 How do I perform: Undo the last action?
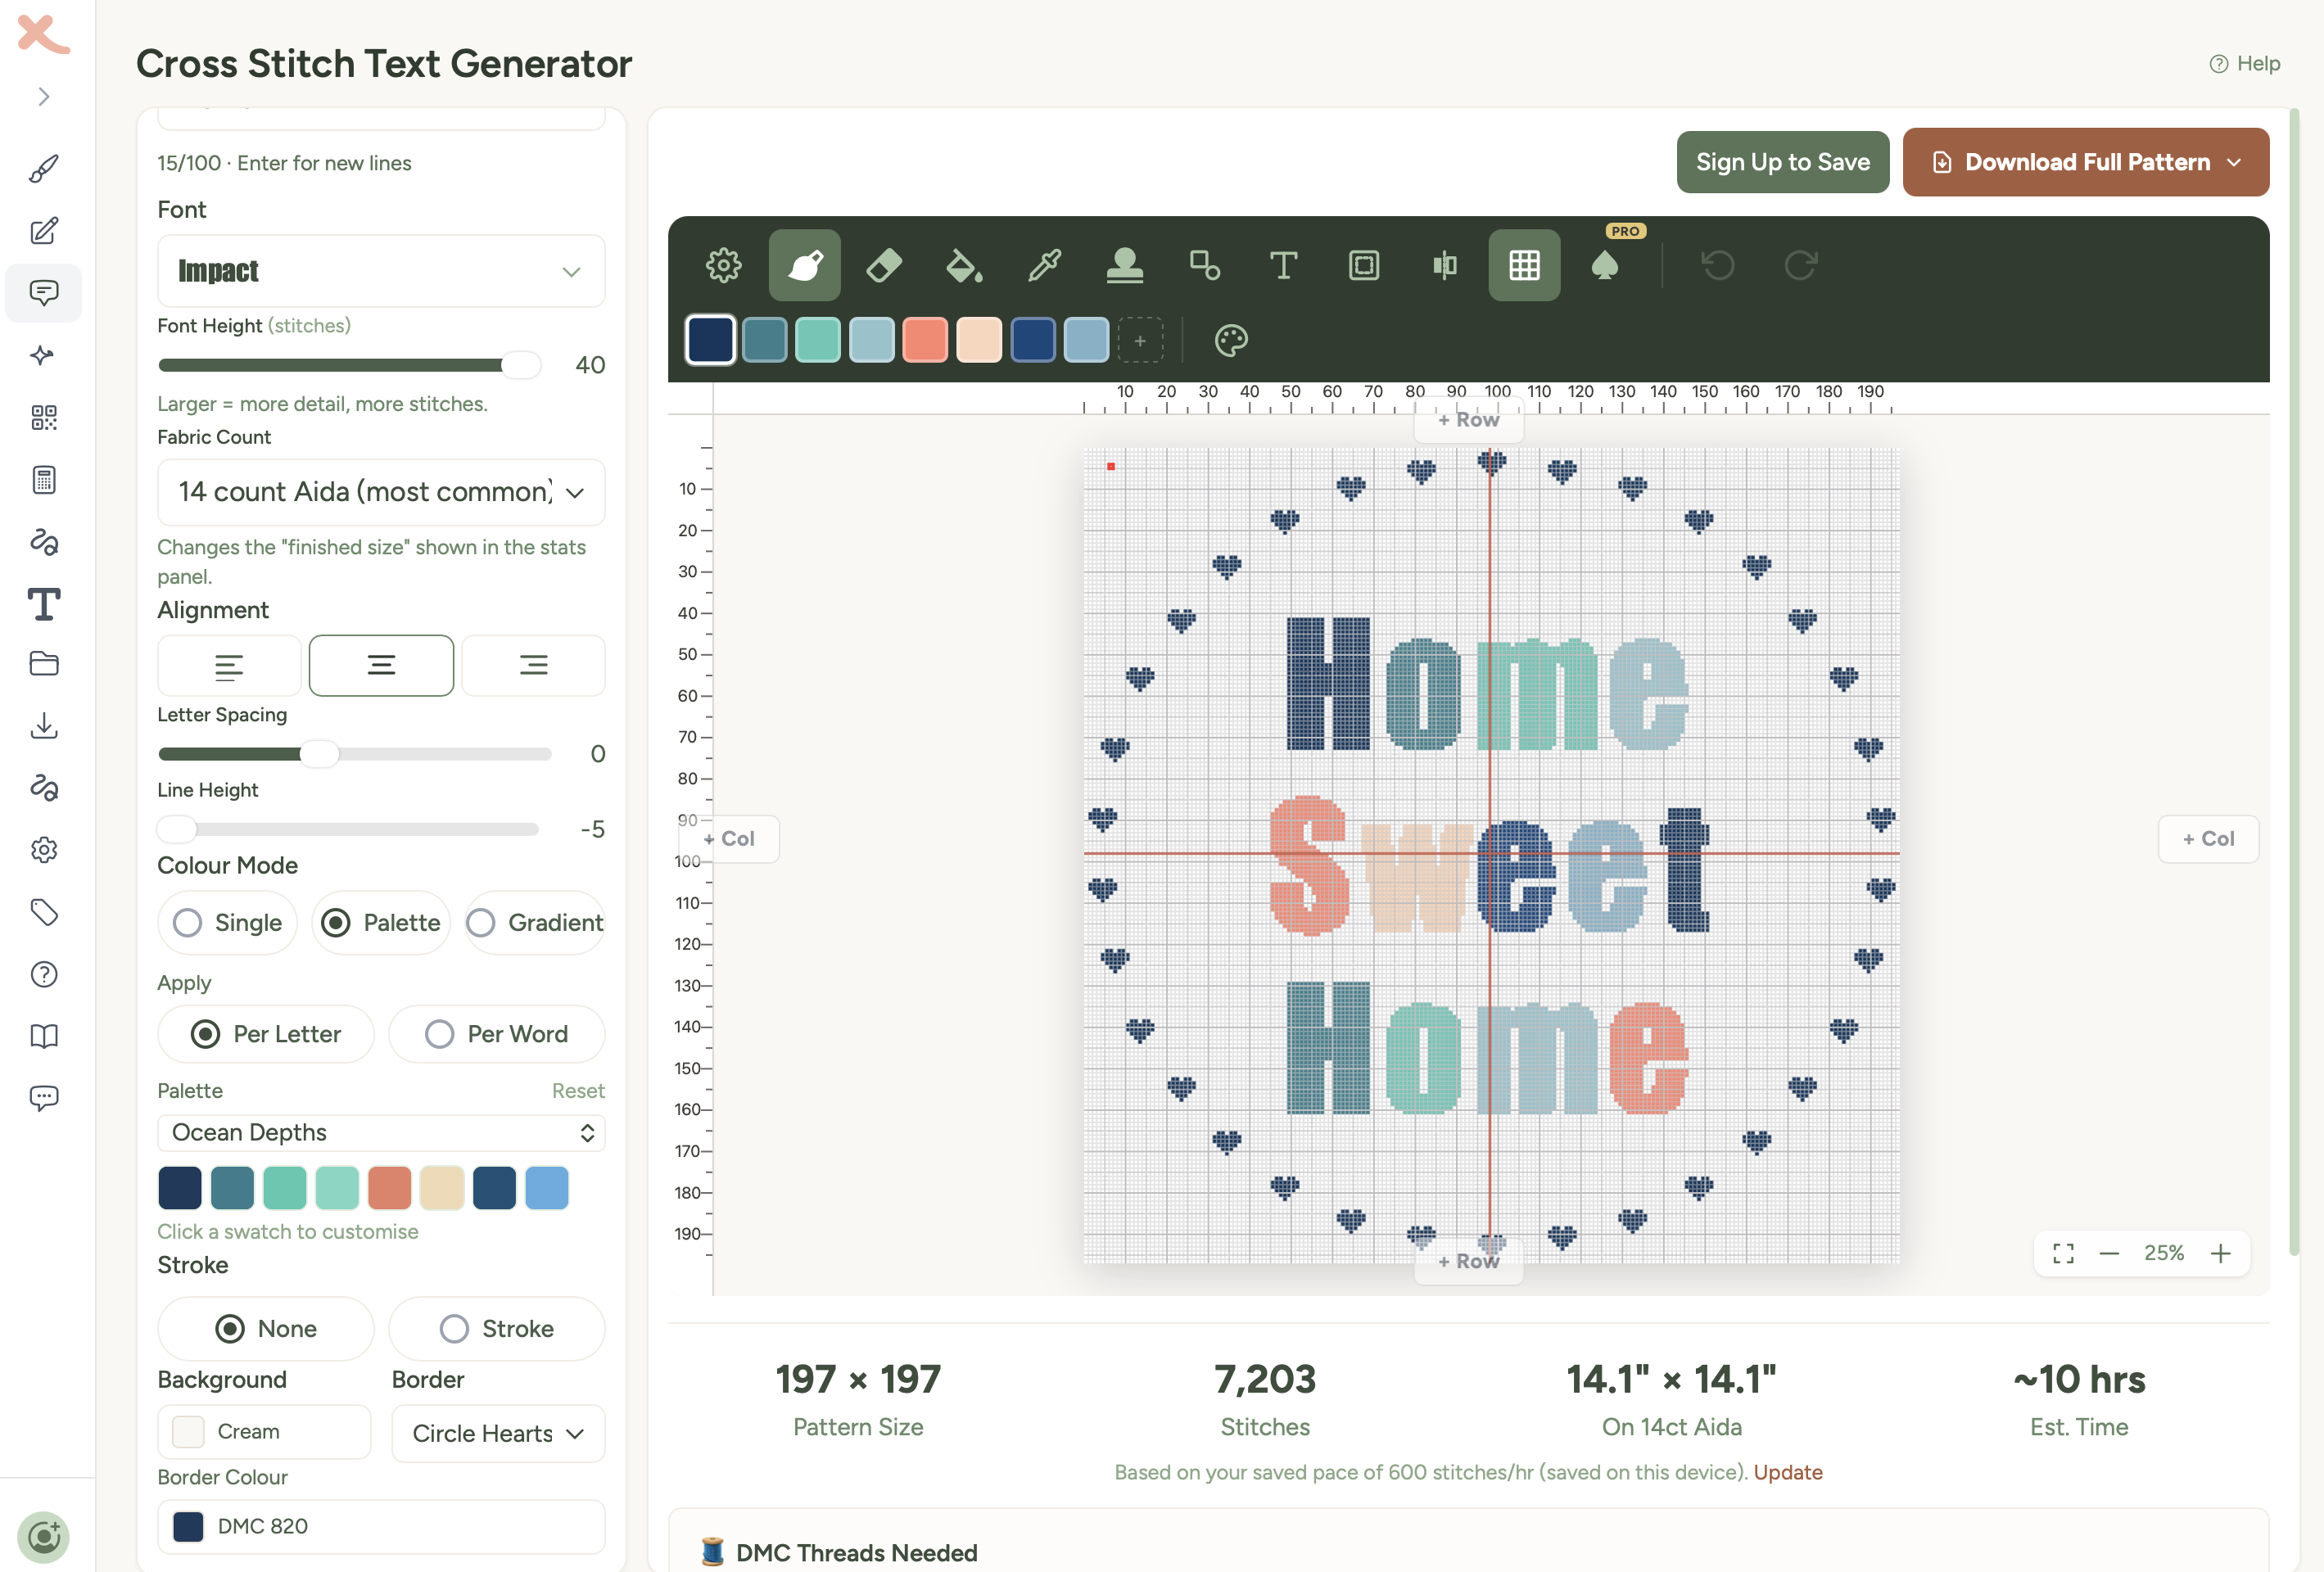pyautogui.click(x=1719, y=265)
